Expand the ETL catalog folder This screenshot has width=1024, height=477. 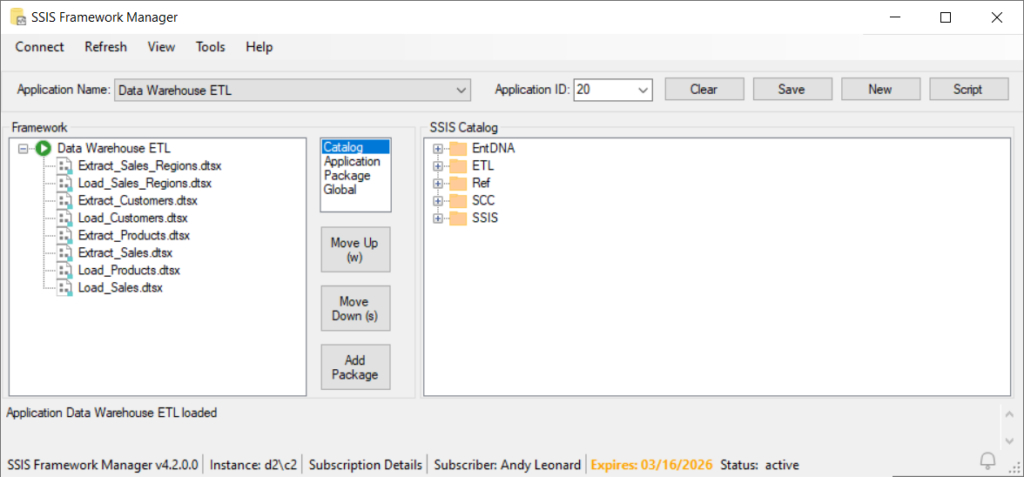437,166
